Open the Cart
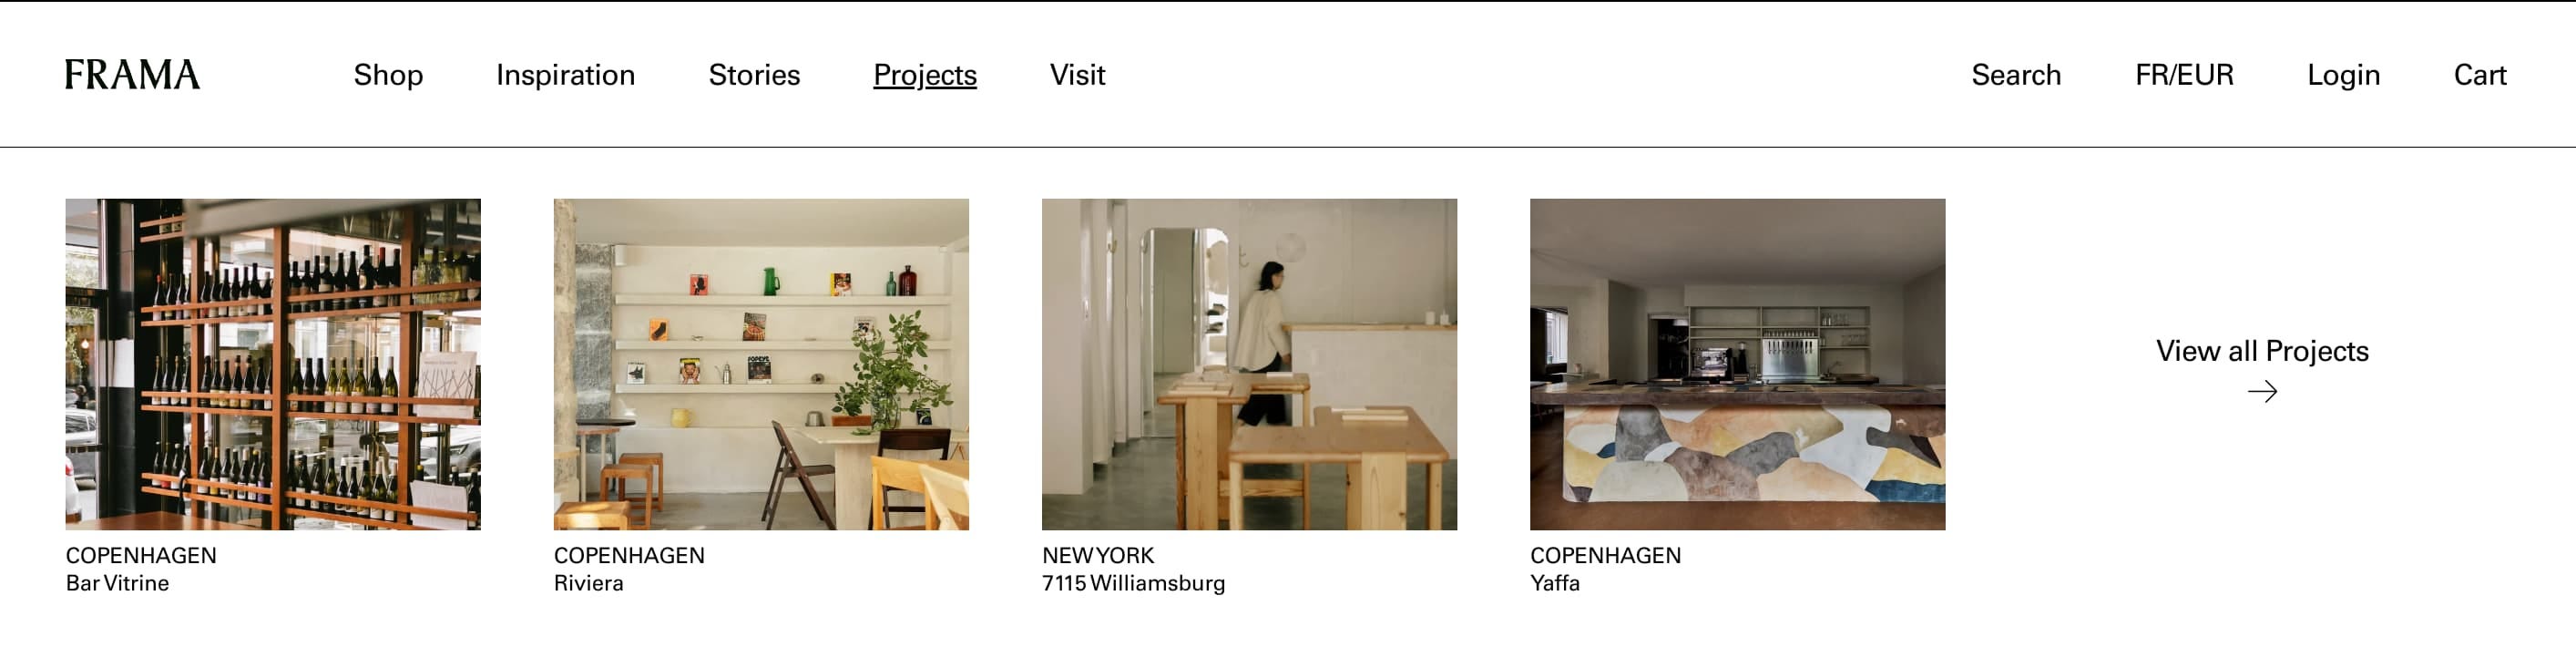Screen dimensions: 2576x647 tap(2480, 75)
